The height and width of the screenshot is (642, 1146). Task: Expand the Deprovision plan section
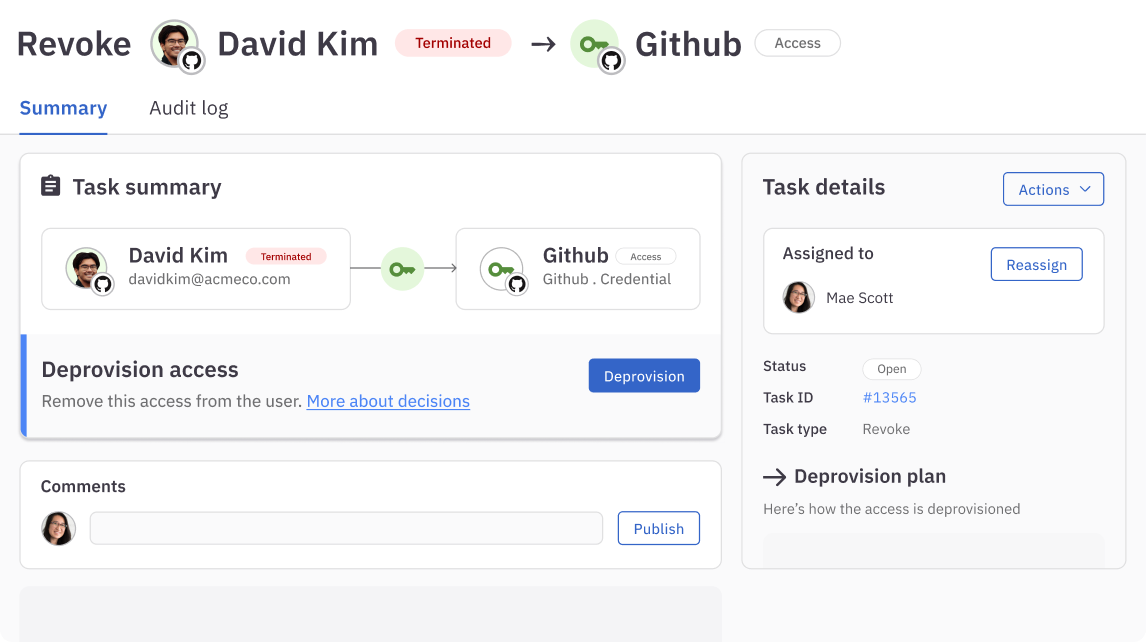pos(868,477)
